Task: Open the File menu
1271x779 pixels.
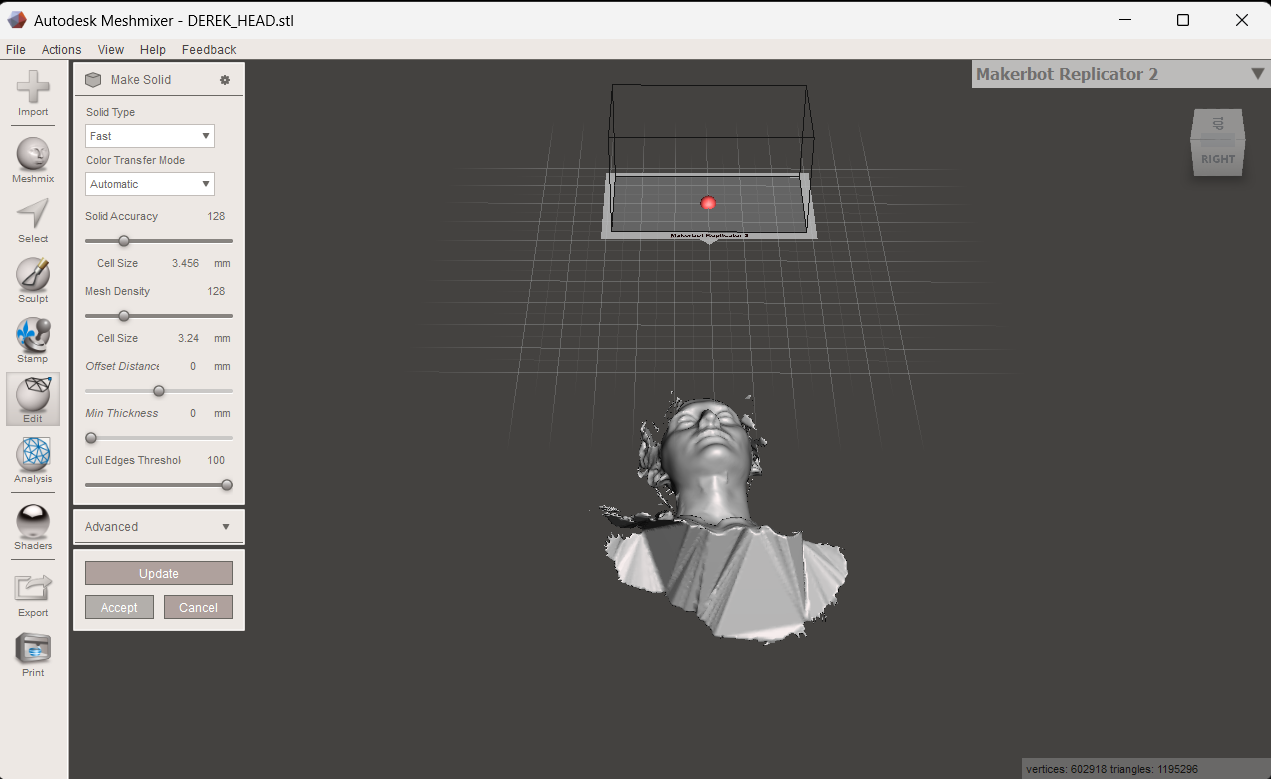Action: point(16,49)
